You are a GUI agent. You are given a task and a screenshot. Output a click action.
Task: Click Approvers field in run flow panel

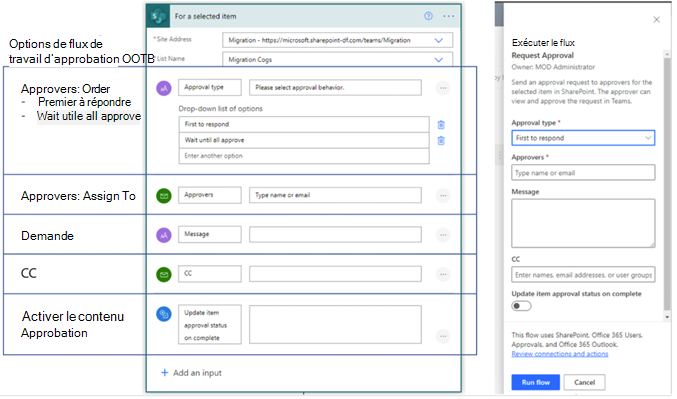coord(583,173)
